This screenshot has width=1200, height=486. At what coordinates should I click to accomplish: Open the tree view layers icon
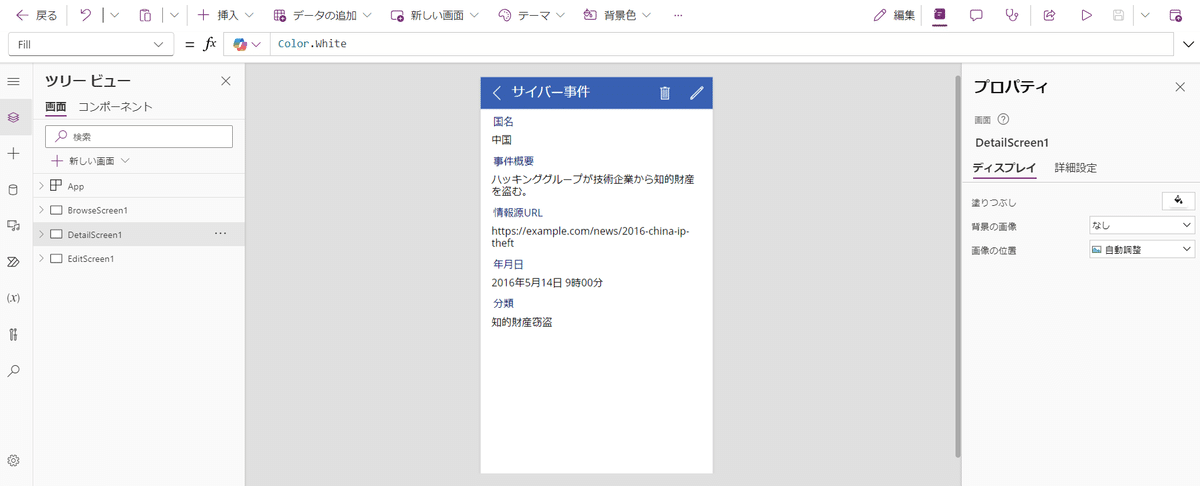(14, 117)
